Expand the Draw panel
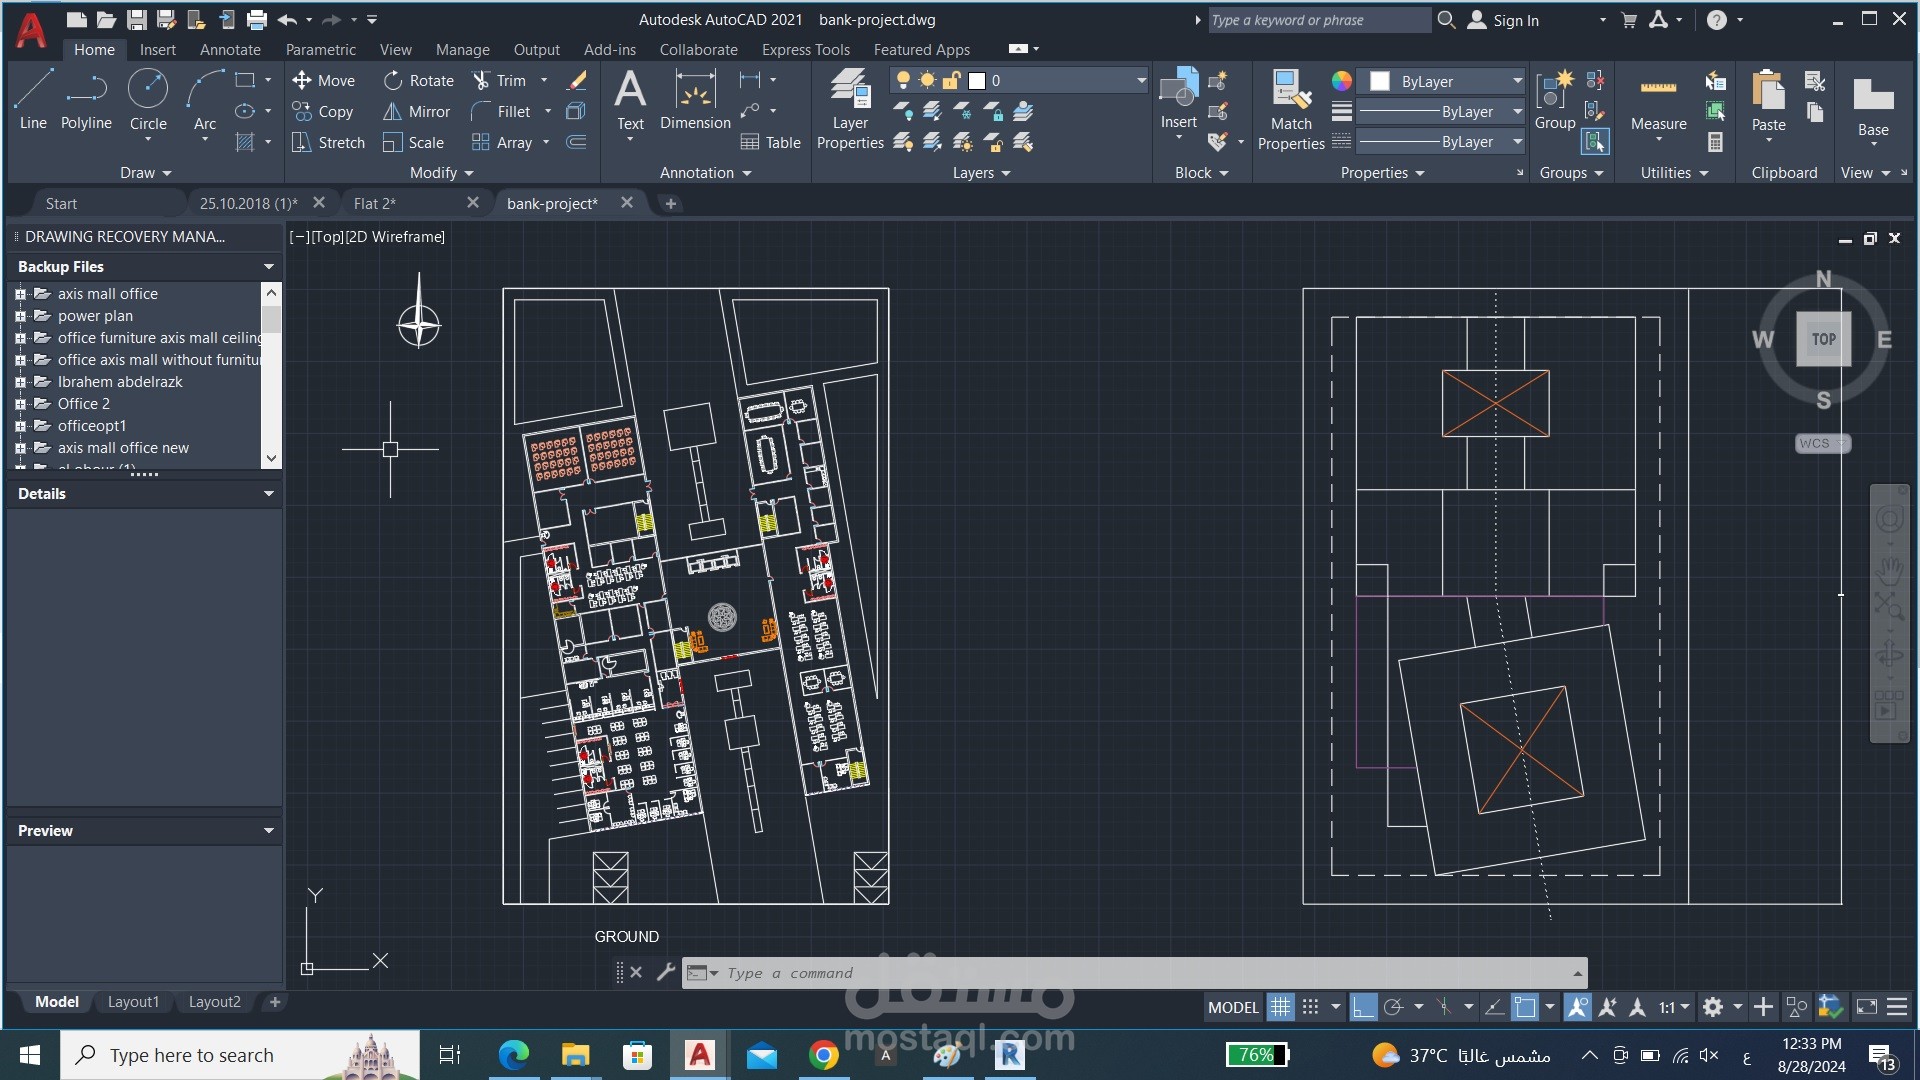 click(x=145, y=172)
